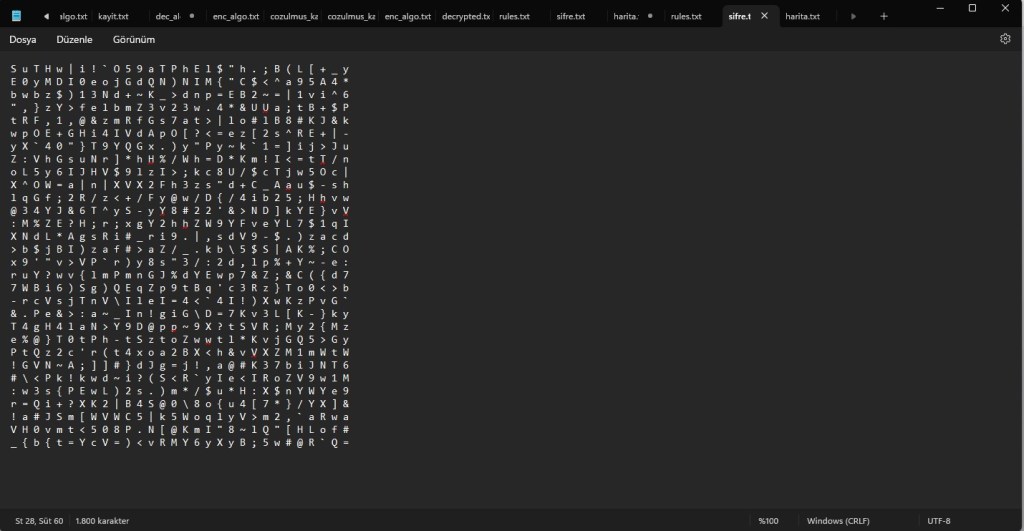Click unsaved dot on dec_al tab
This screenshot has height=531, width=1024.
pos(191,17)
